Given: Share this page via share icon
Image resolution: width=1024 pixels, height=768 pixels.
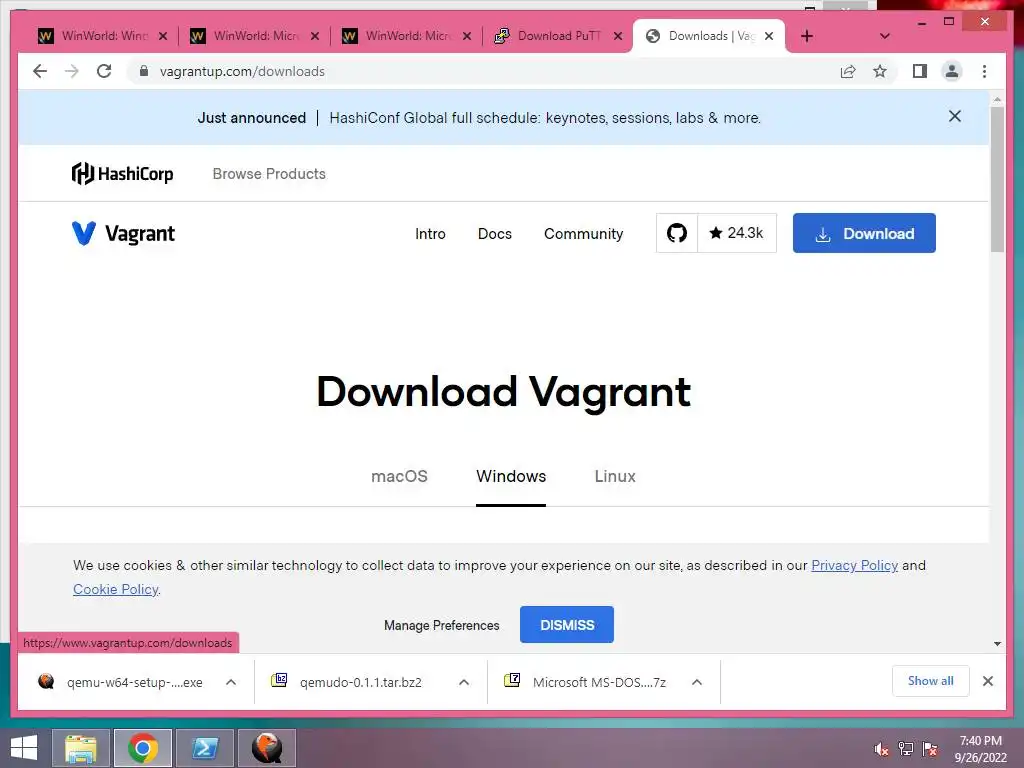Looking at the screenshot, I should (x=848, y=71).
